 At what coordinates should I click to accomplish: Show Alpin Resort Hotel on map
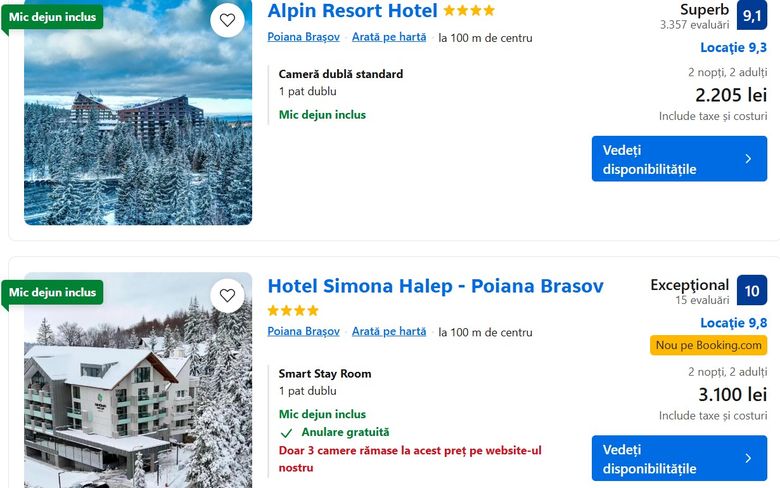coord(388,37)
